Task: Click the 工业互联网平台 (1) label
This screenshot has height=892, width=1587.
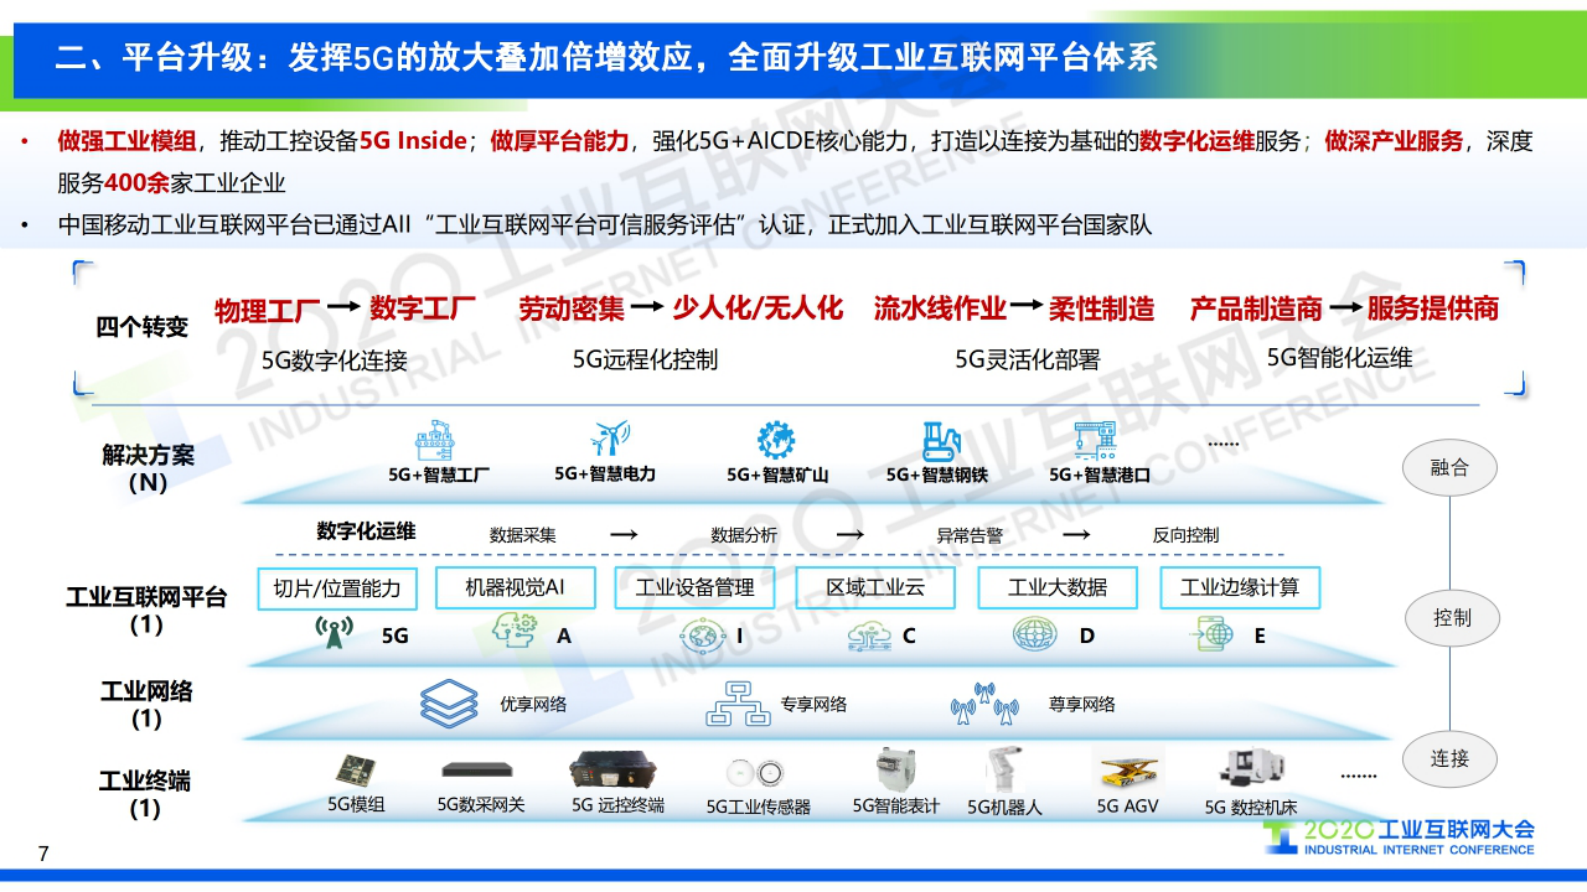Action: point(147,611)
